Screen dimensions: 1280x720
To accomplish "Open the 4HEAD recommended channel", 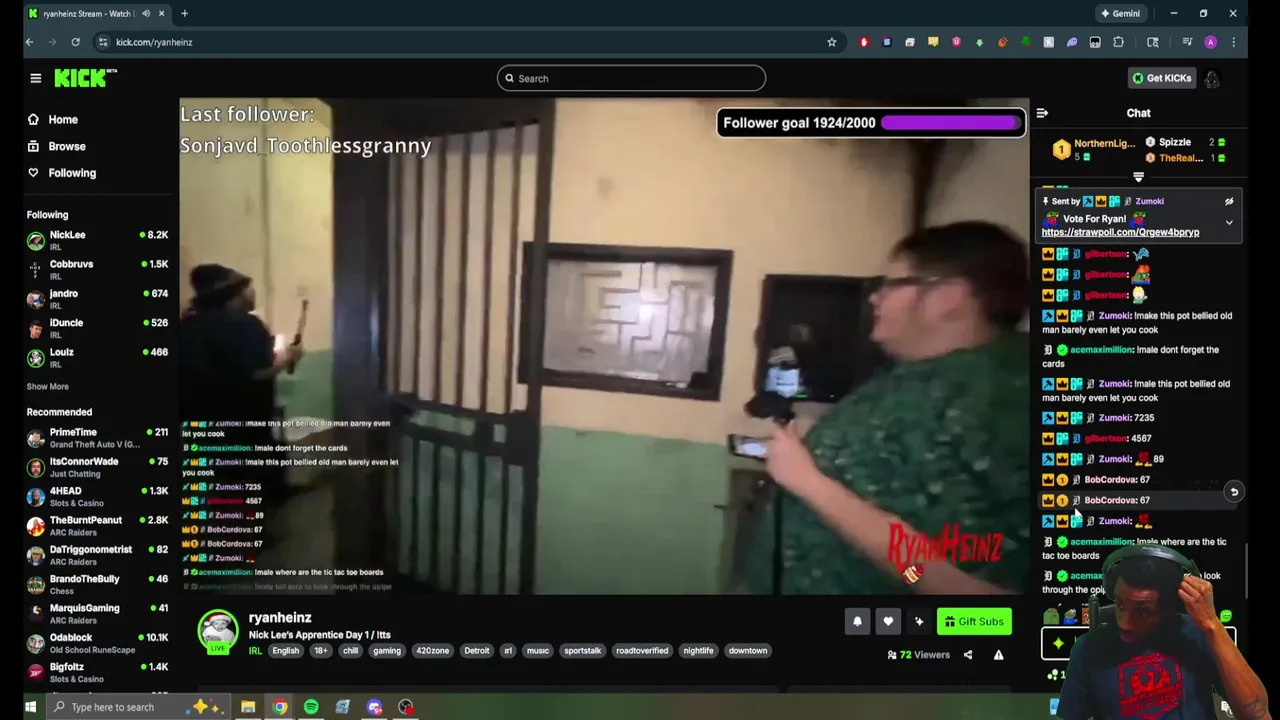I will point(97,497).
